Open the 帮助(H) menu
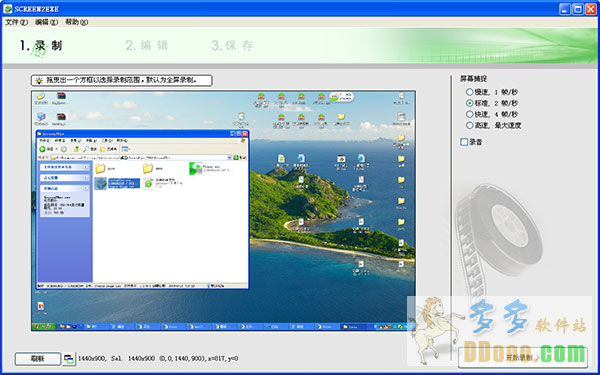The image size is (600, 375). tap(76, 22)
